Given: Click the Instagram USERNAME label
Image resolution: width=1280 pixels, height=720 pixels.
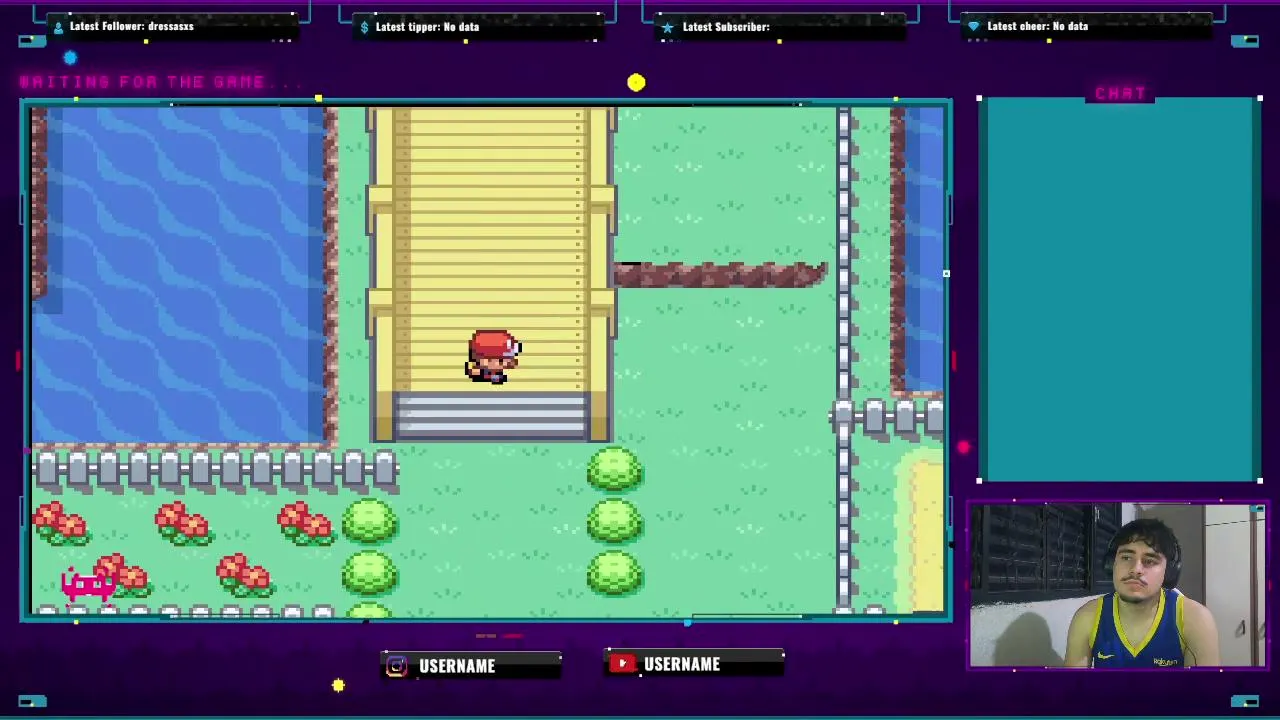Looking at the screenshot, I should pyautogui.click(x=457, y=666).
